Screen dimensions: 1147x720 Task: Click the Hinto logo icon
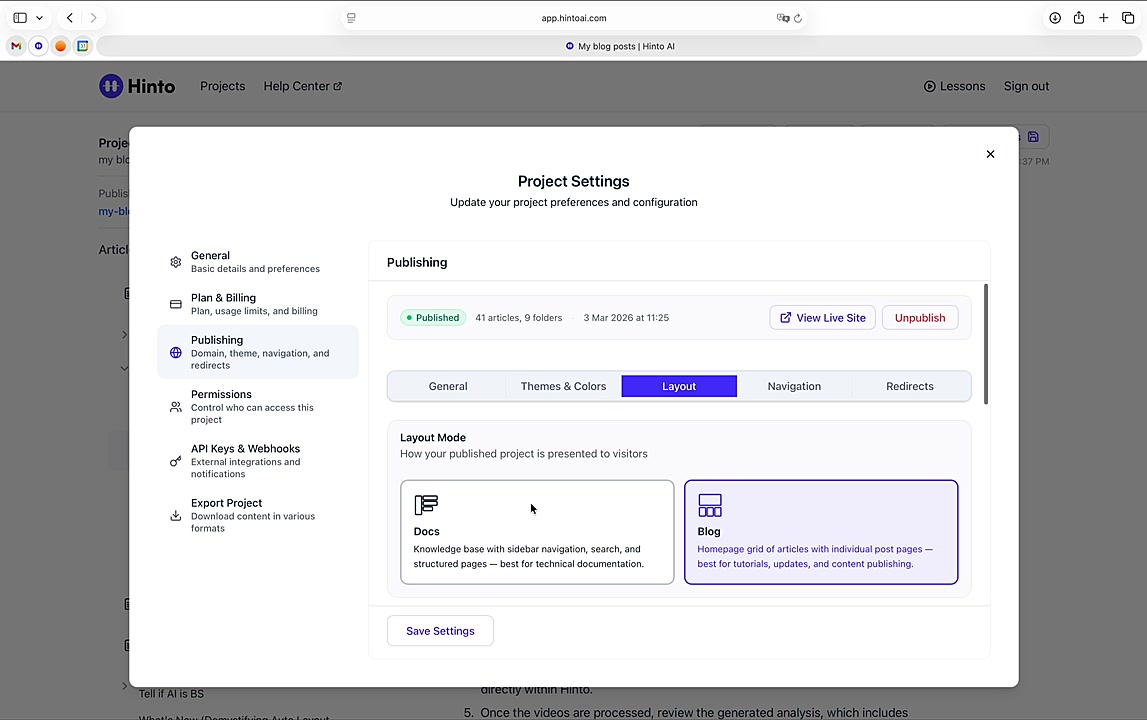click(x=111, y=86)
